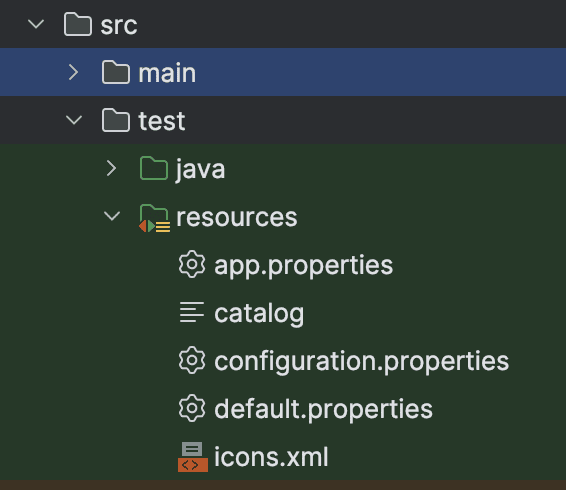Viewport: 566px width, 490px height.
Task: Select the catalog file
Action: point(259,313)
